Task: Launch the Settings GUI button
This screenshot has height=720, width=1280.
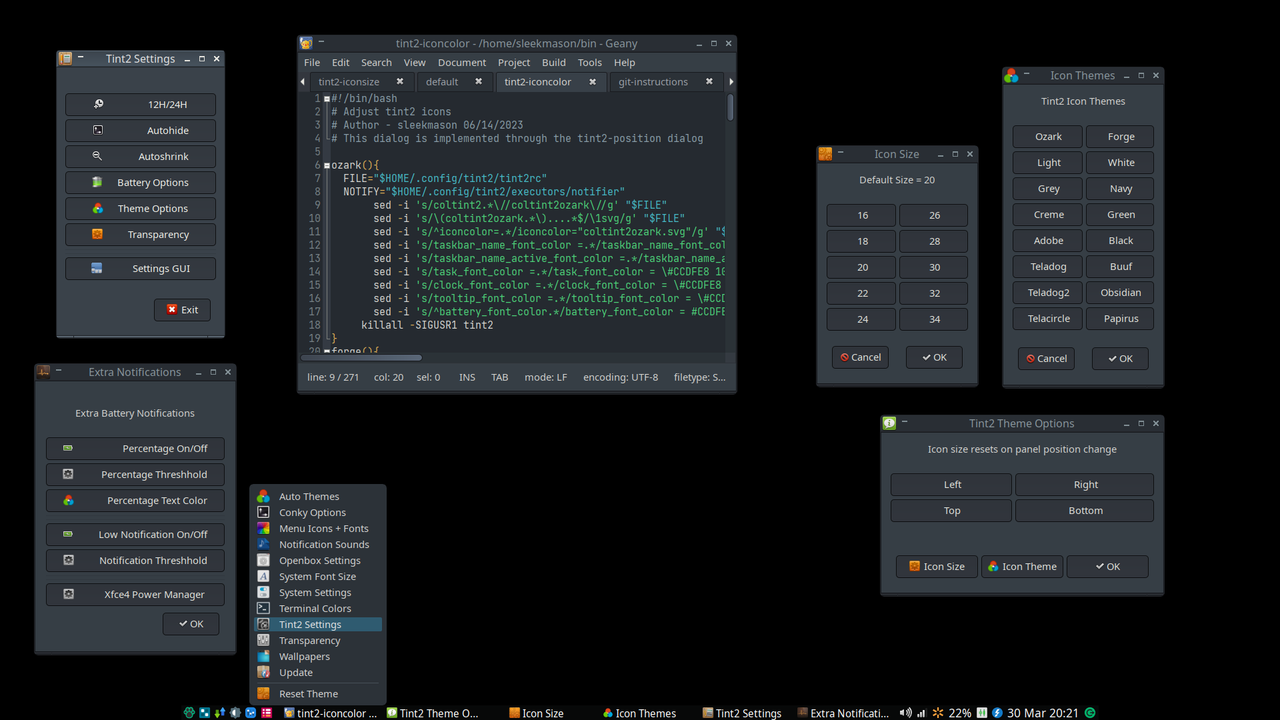Action: coord(140,268)
